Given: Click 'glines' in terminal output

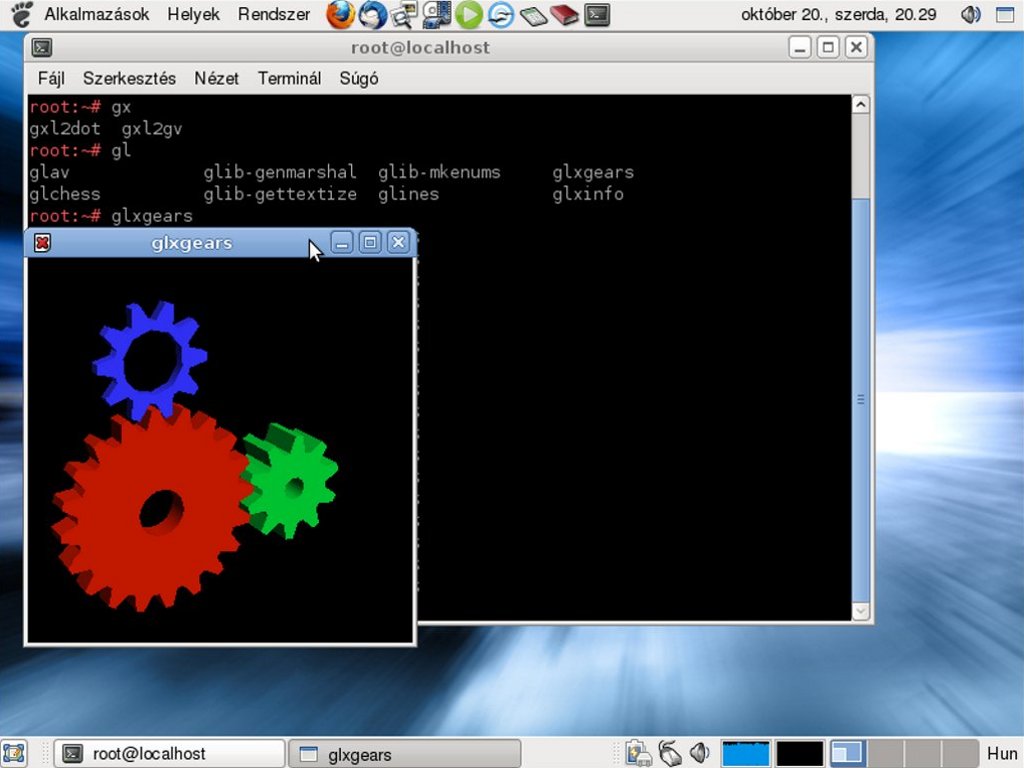Looking at the screenshot, I should point(408,194).
